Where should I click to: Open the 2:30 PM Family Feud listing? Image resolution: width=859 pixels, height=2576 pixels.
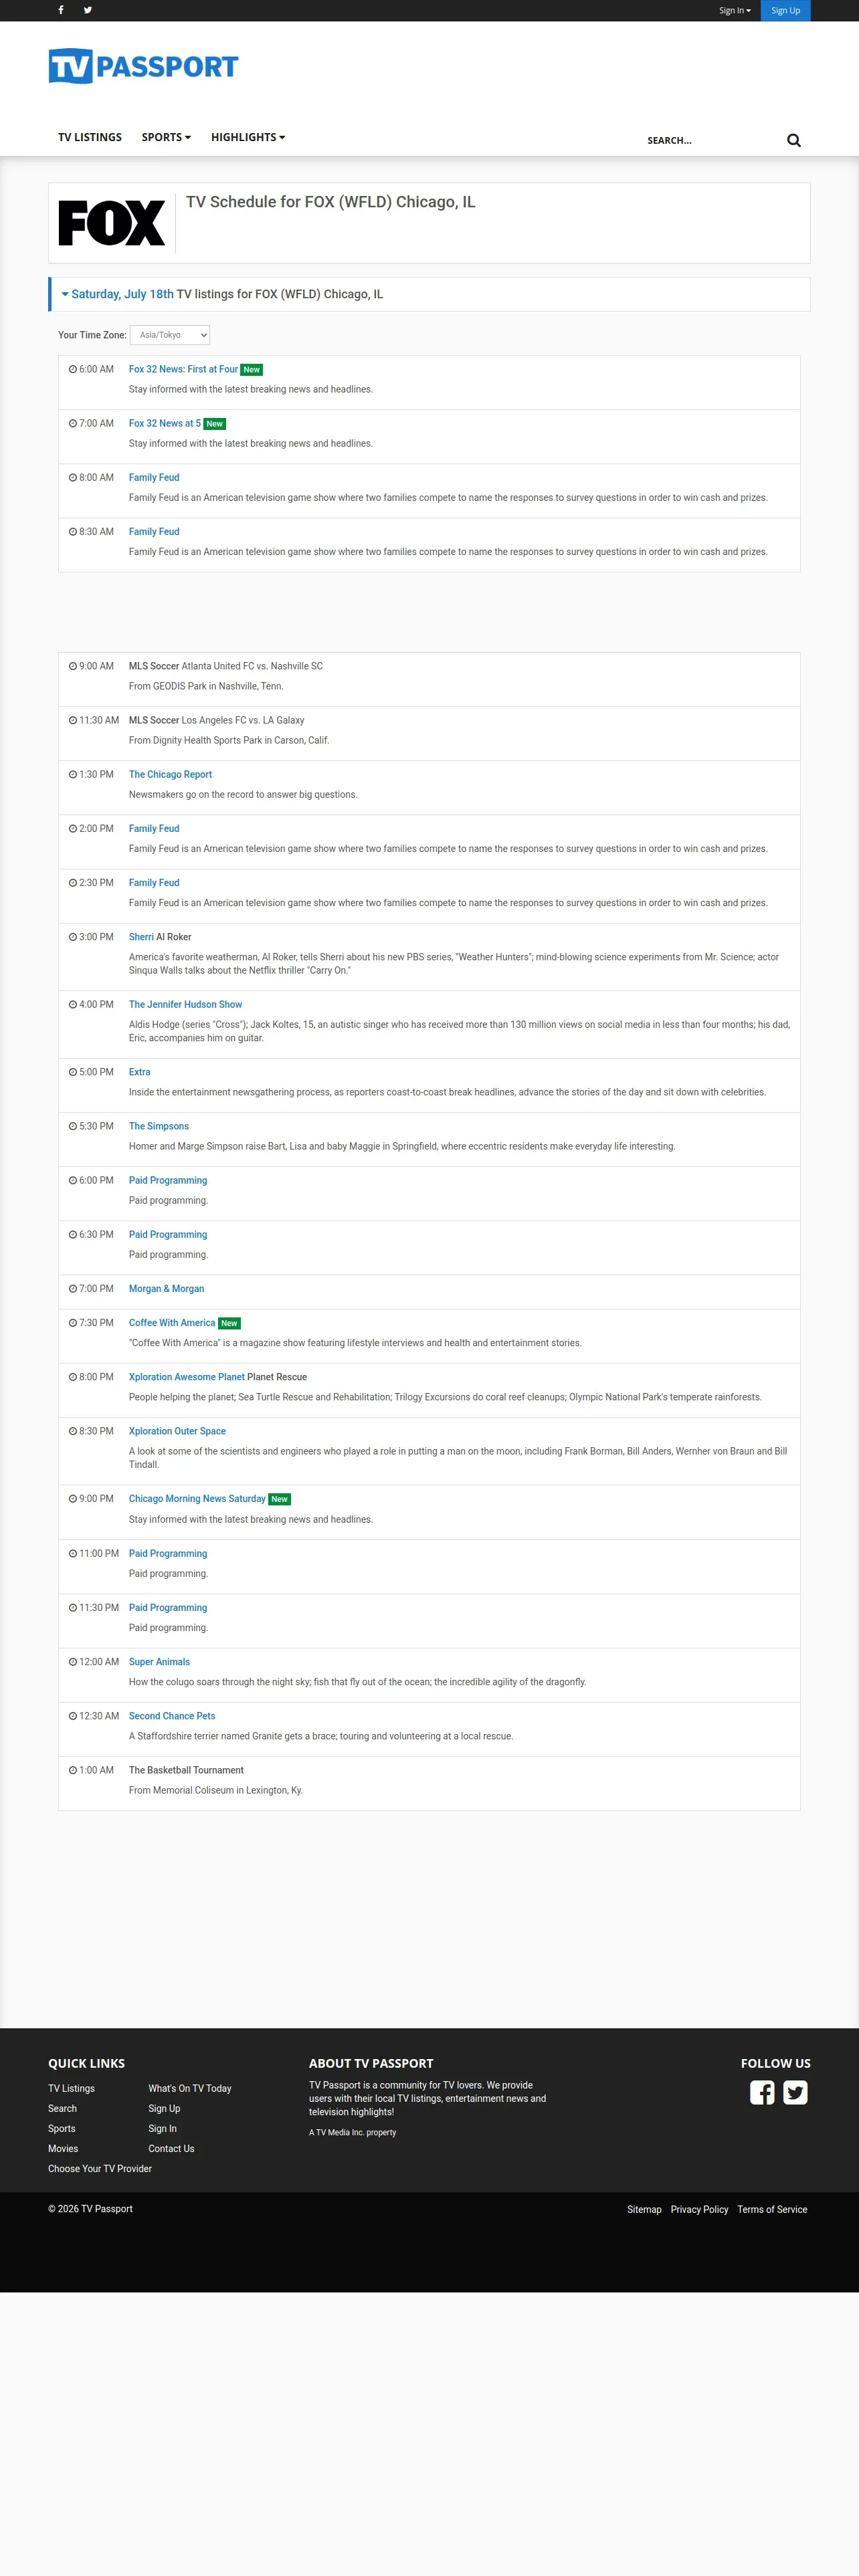[154, 882]
